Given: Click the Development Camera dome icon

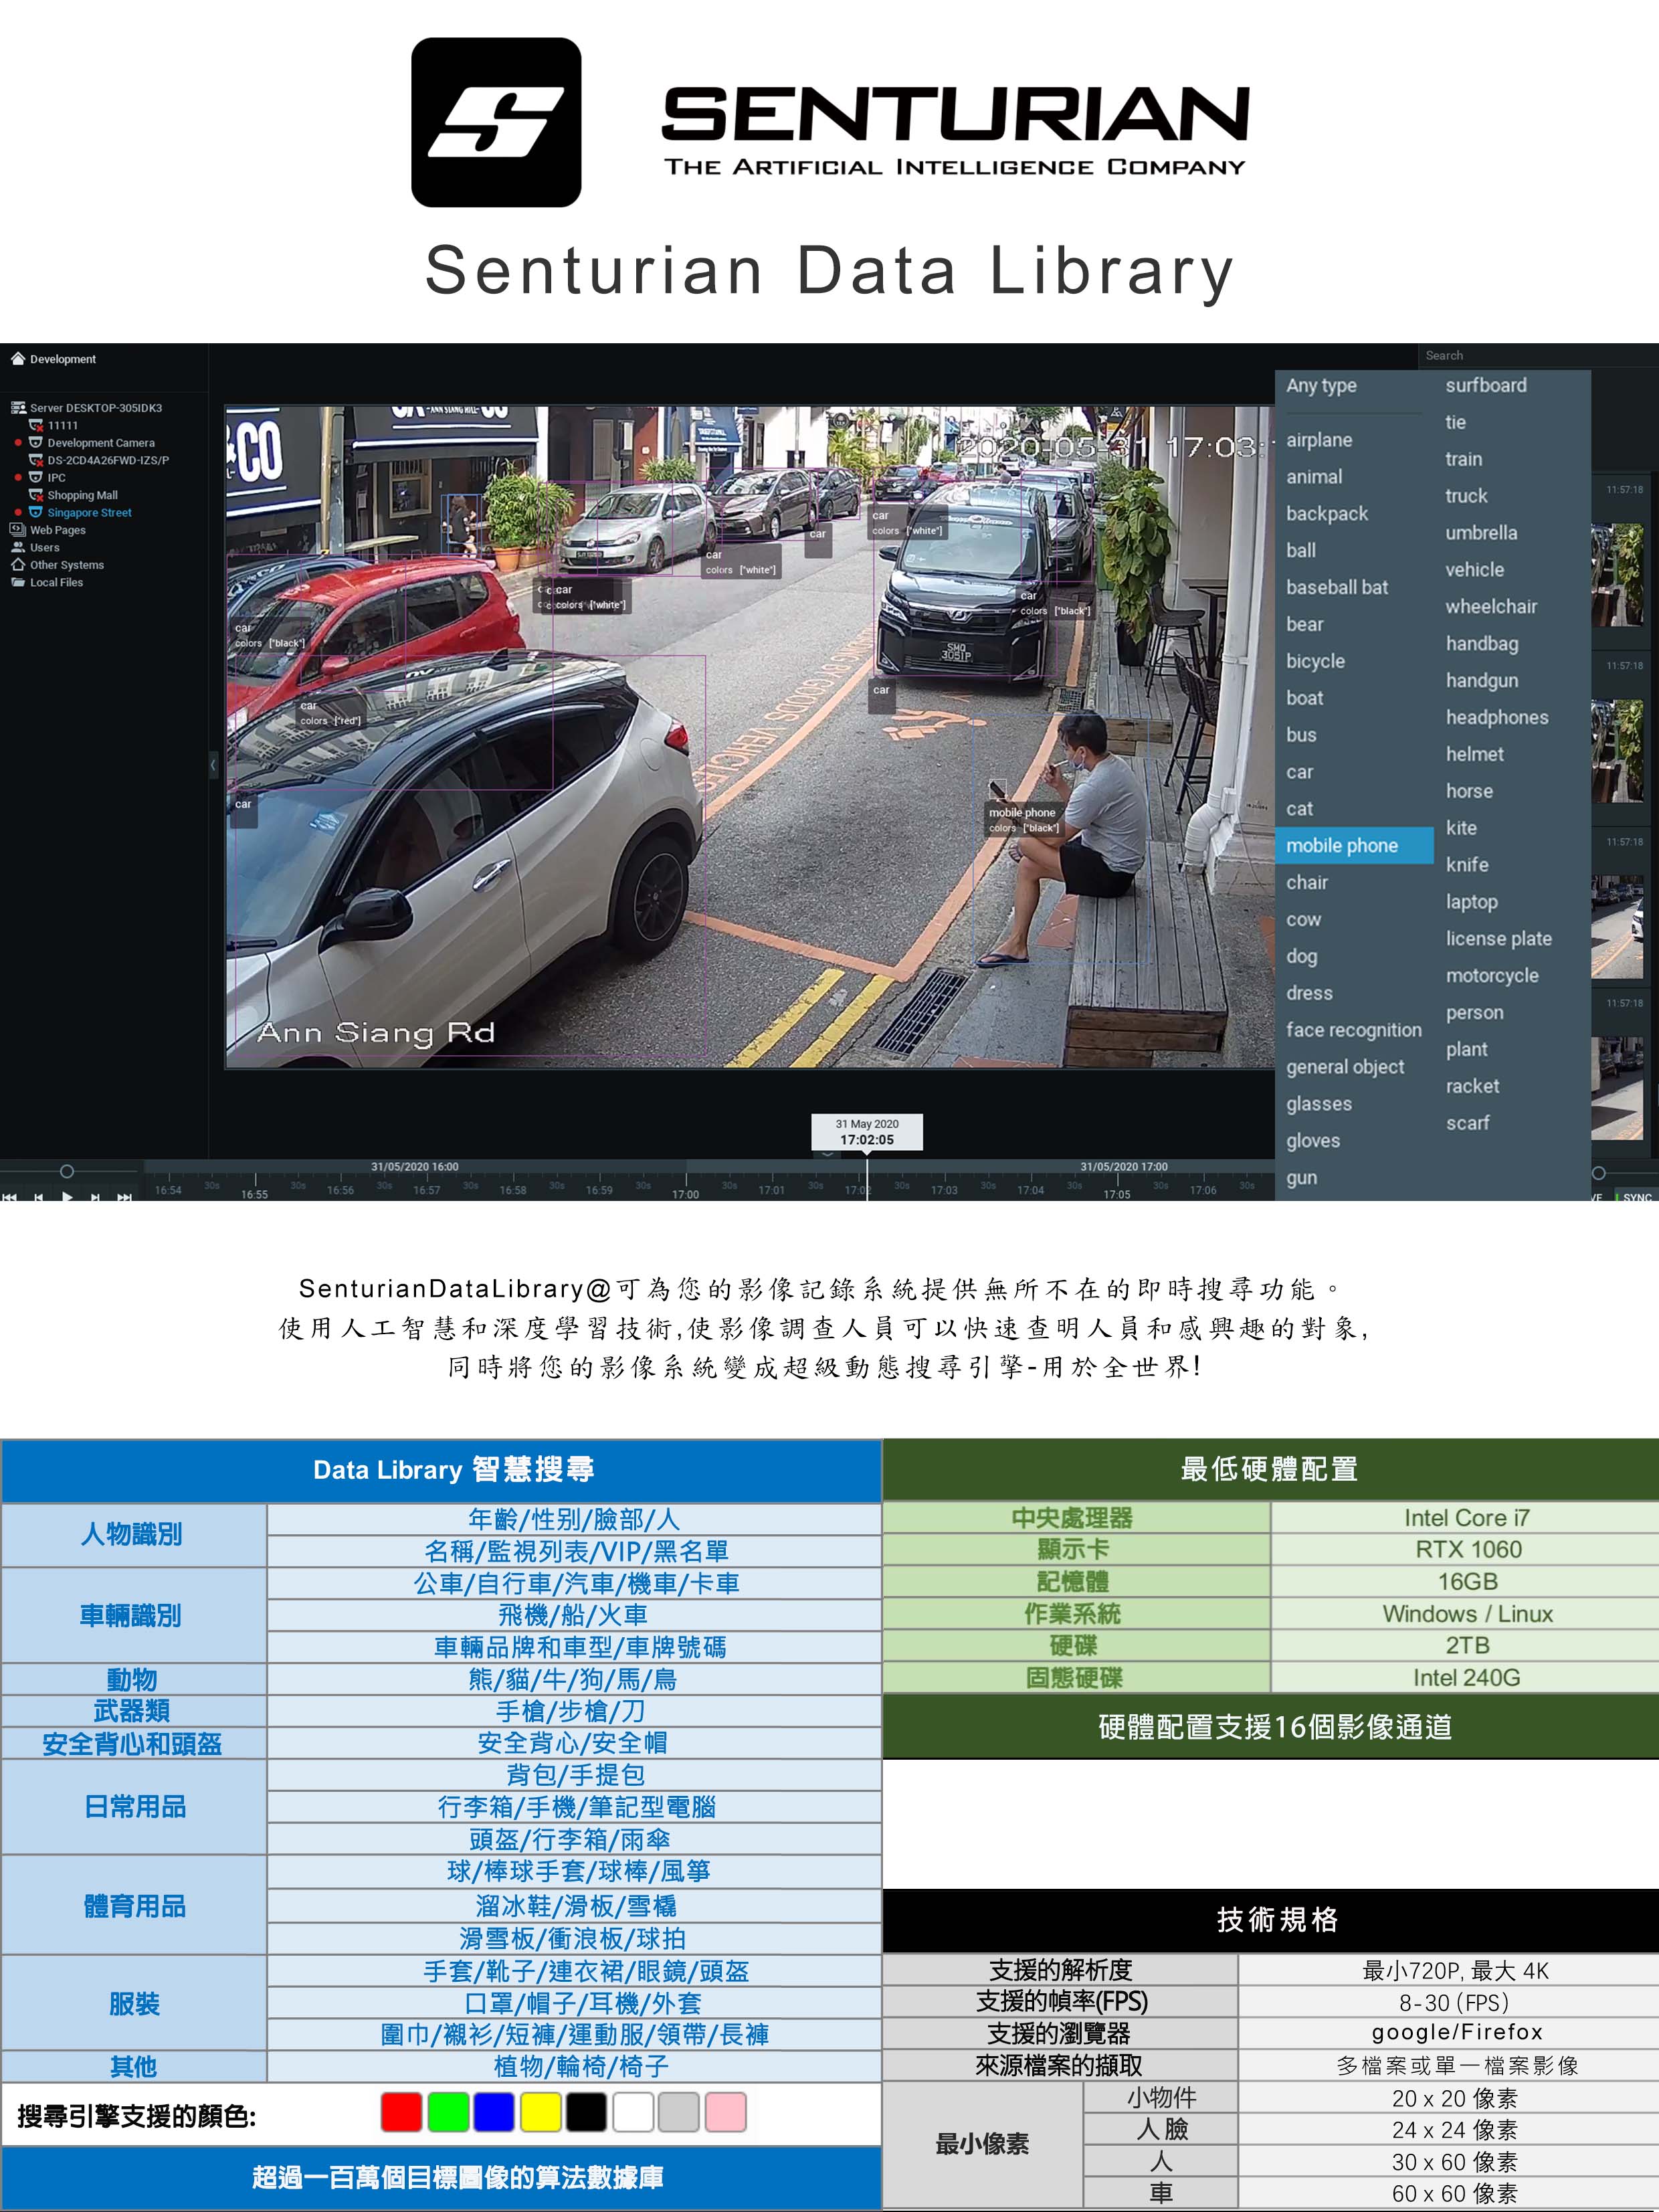Looking at the screenshot, I should point(36,442).
